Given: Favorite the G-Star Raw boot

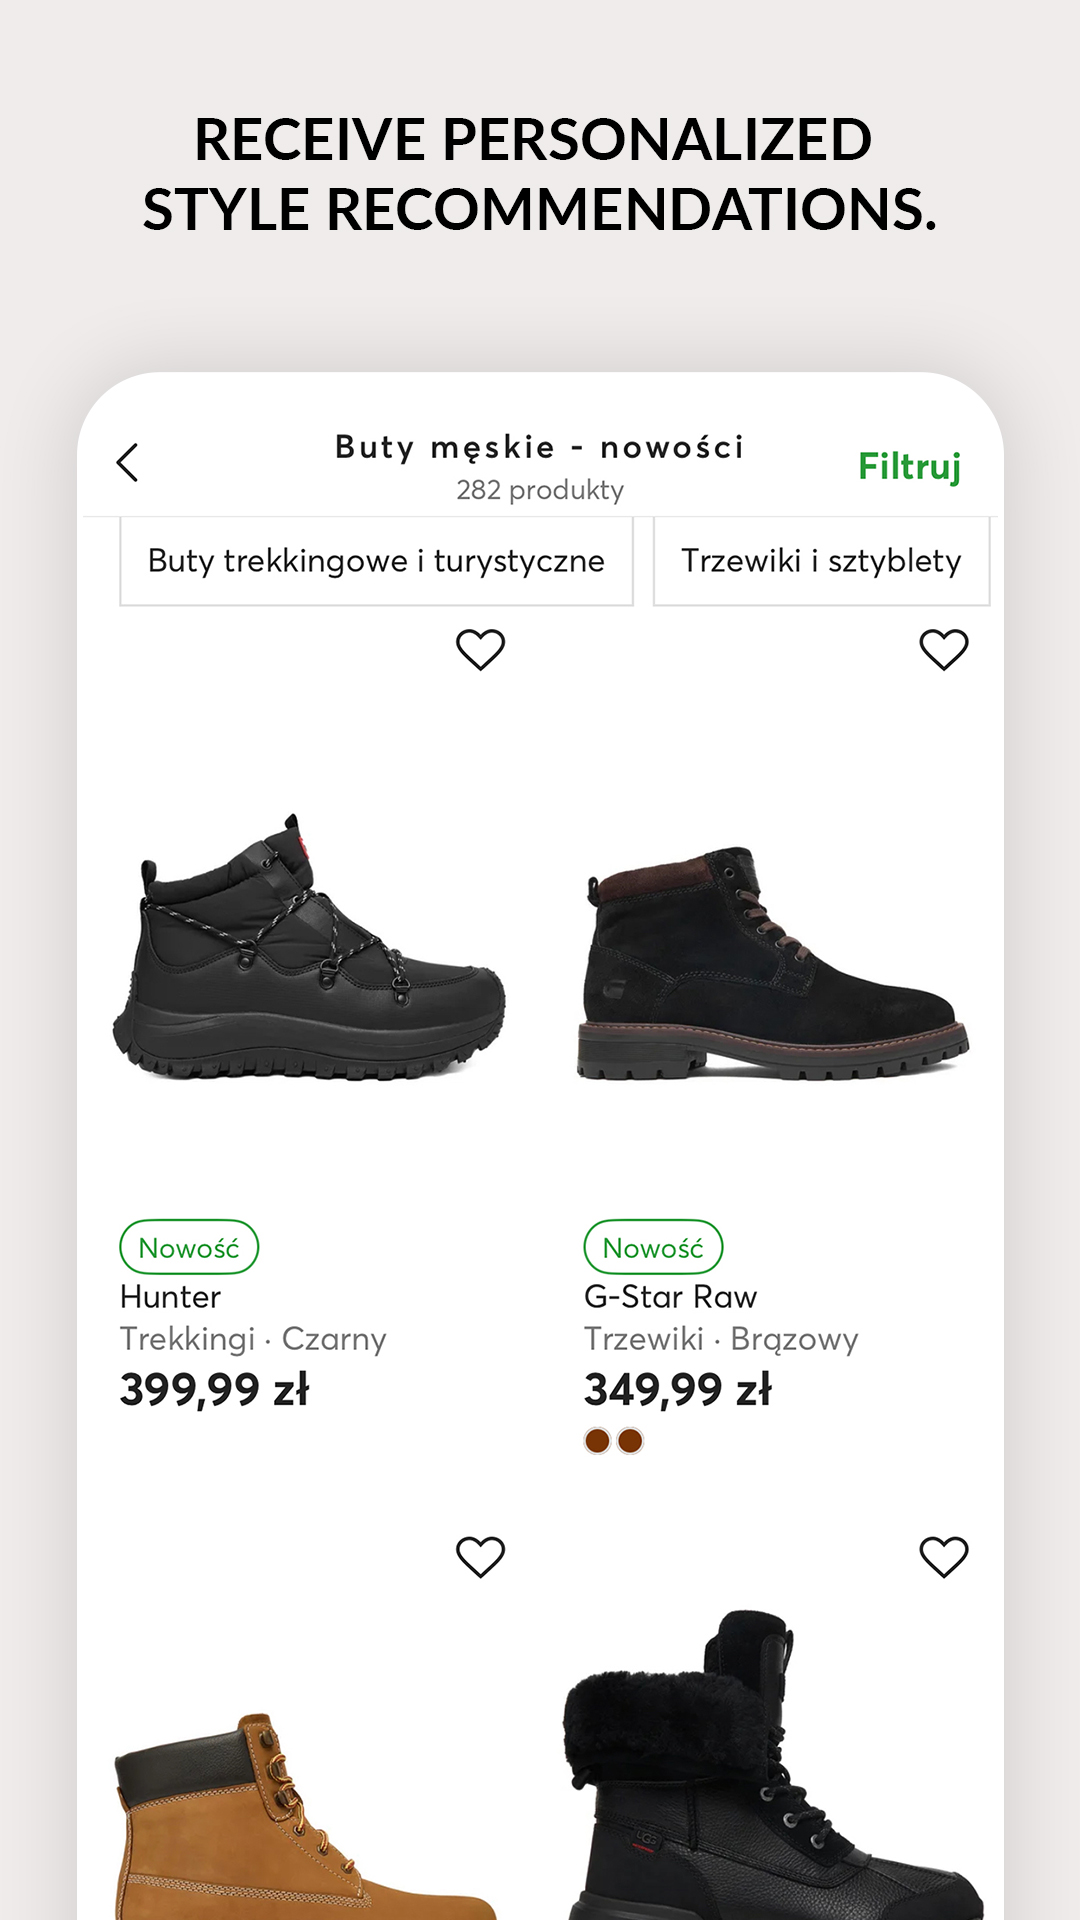Looking at the screenshot, I should [x=943, y=650].
